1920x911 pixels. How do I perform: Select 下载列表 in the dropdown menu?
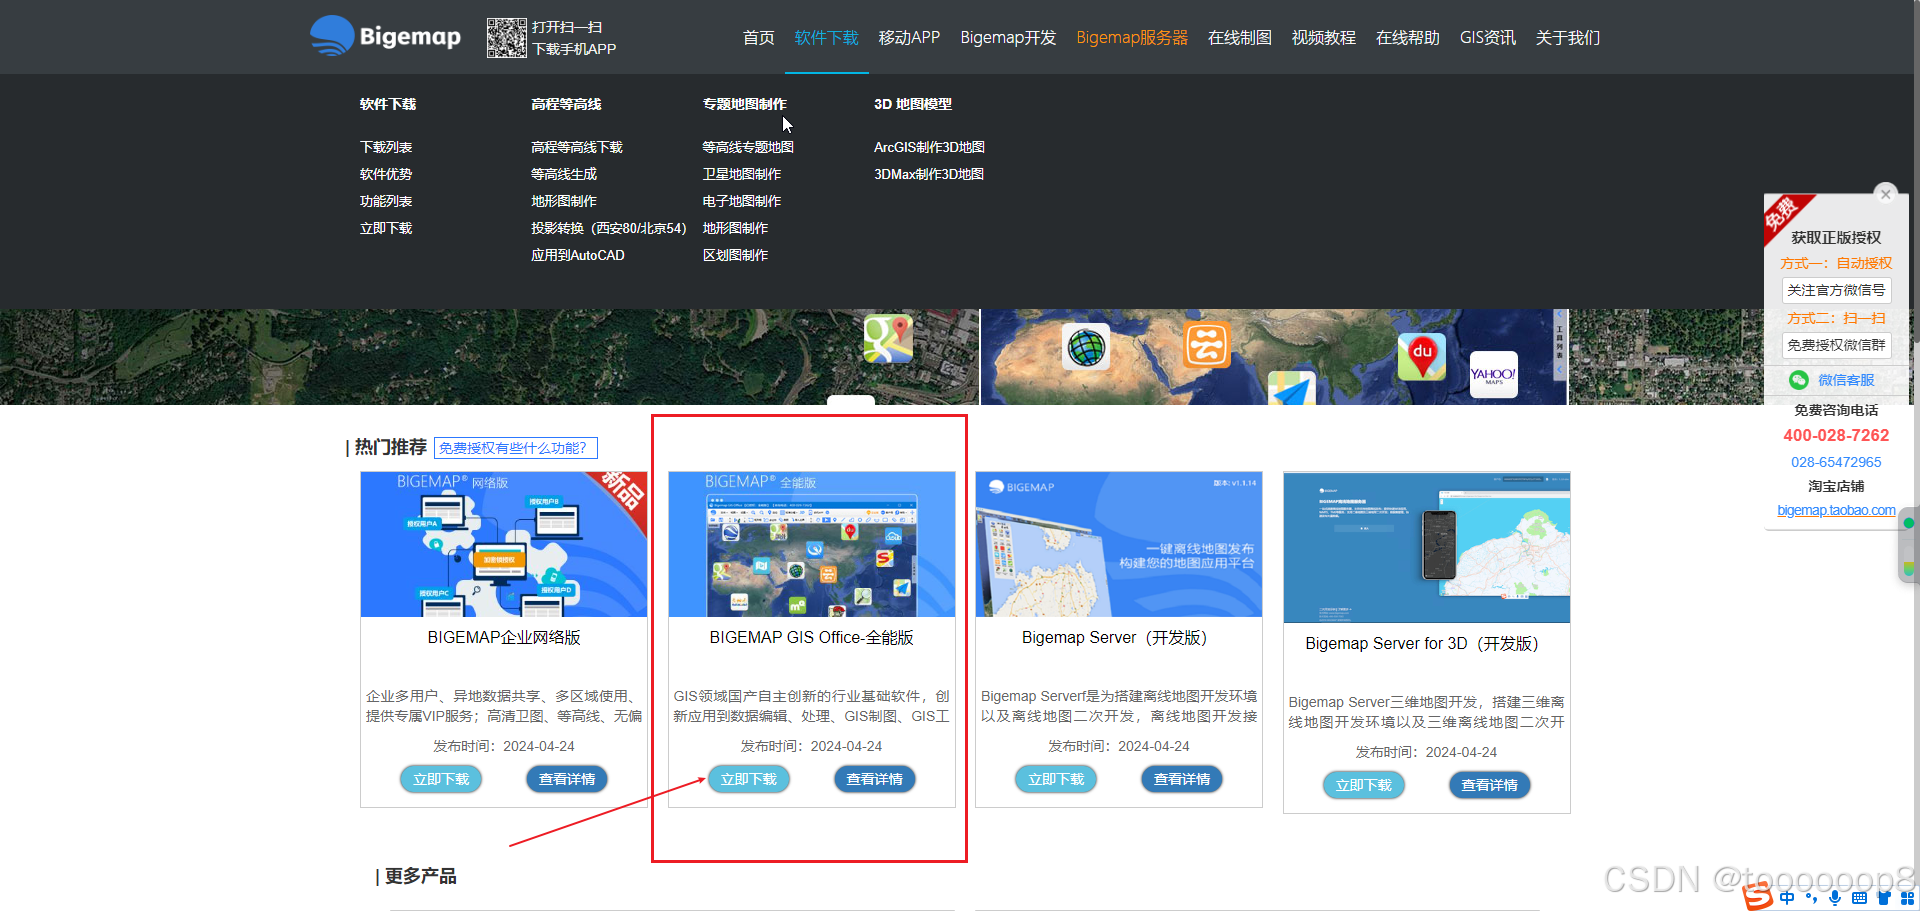[386, 147]
